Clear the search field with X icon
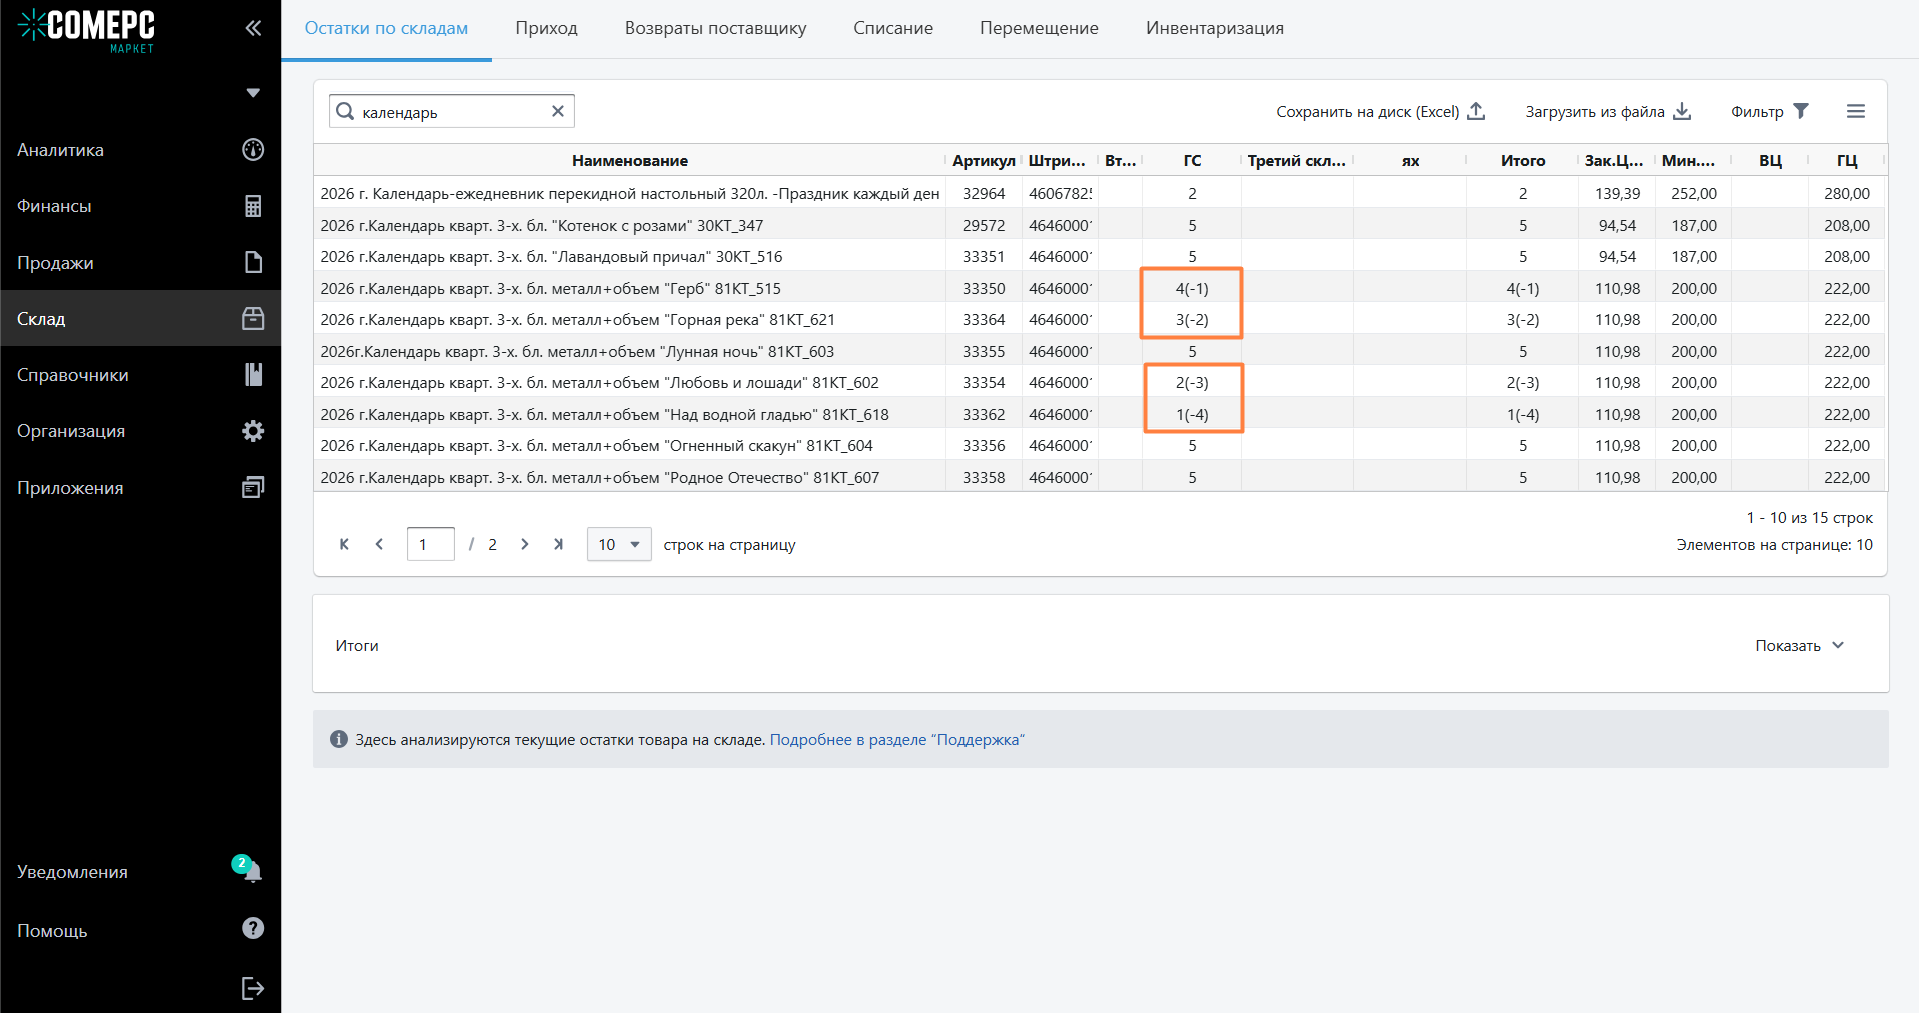 coord(558,111)
